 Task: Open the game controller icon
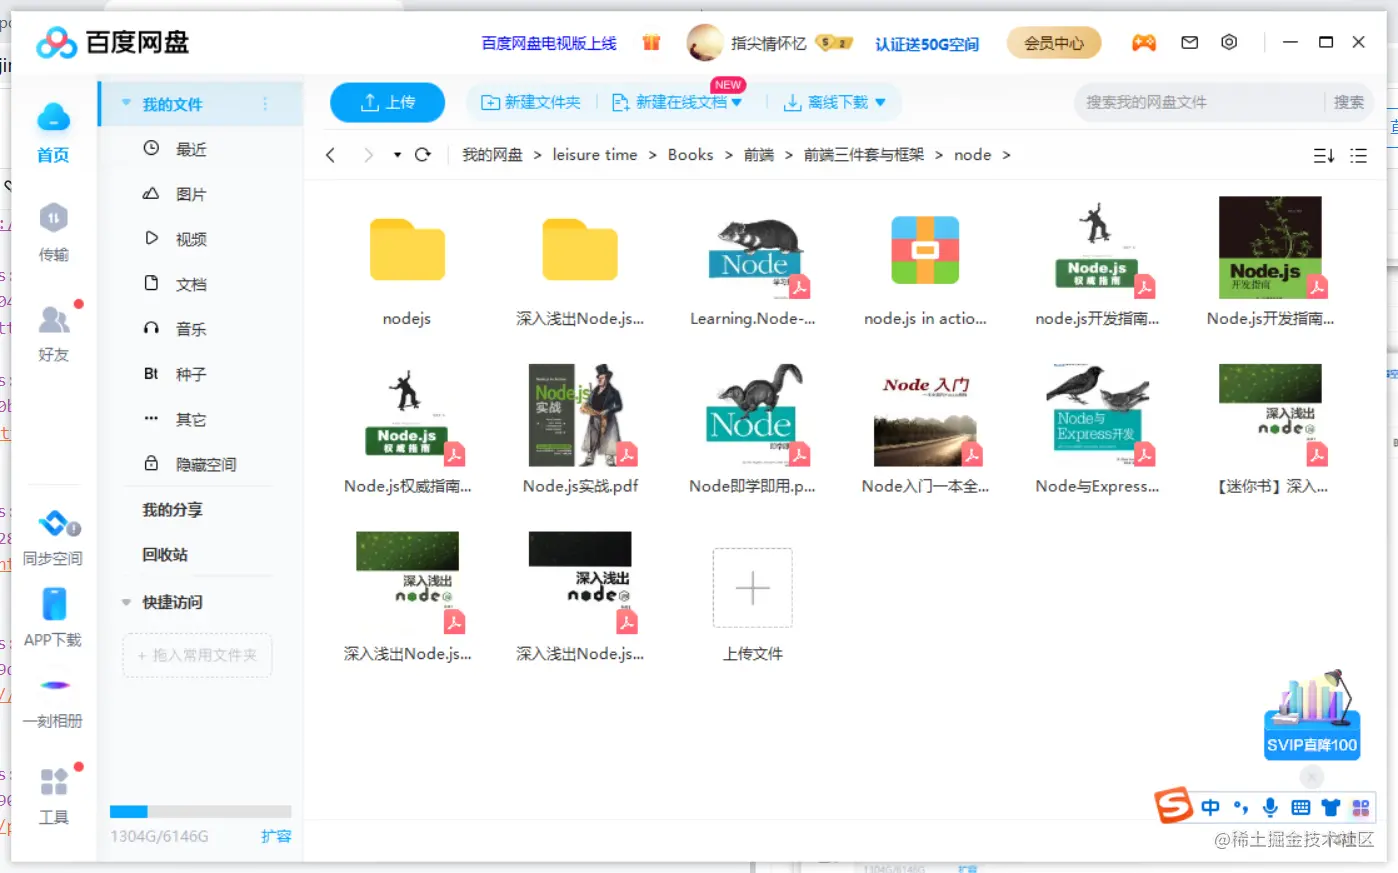pos(1144,43)
